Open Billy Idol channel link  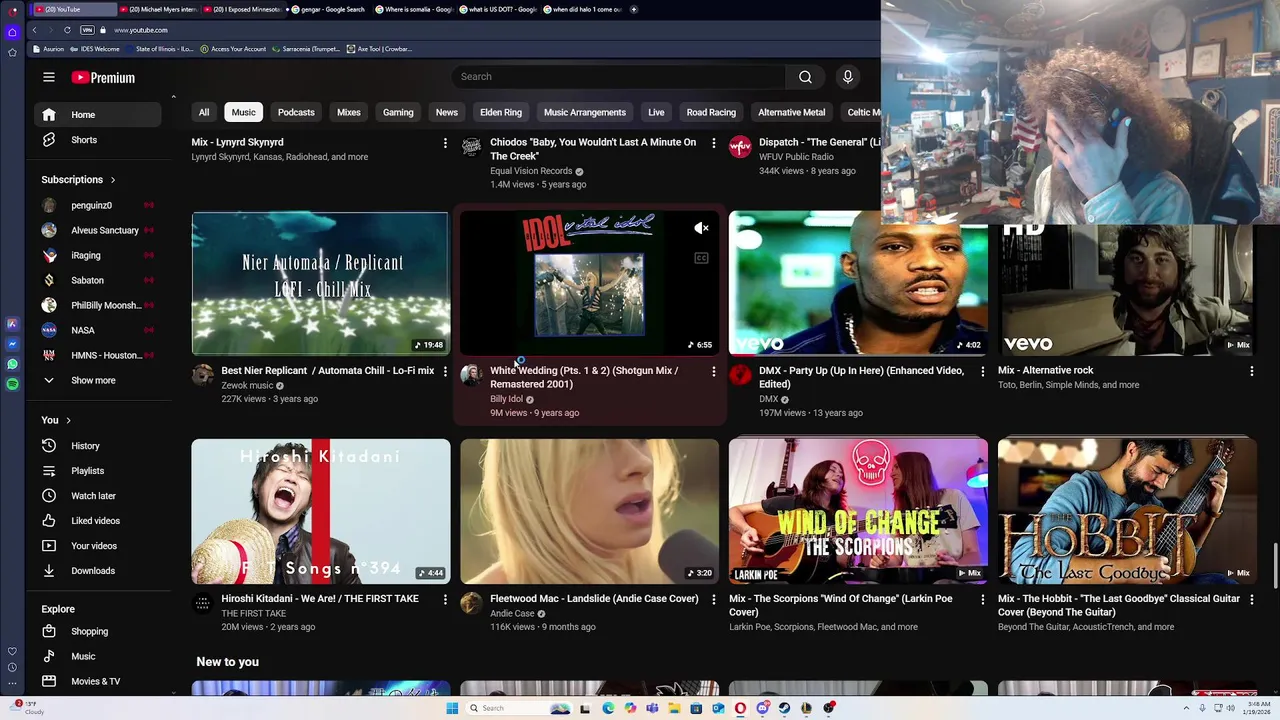(x=506, y=399)
